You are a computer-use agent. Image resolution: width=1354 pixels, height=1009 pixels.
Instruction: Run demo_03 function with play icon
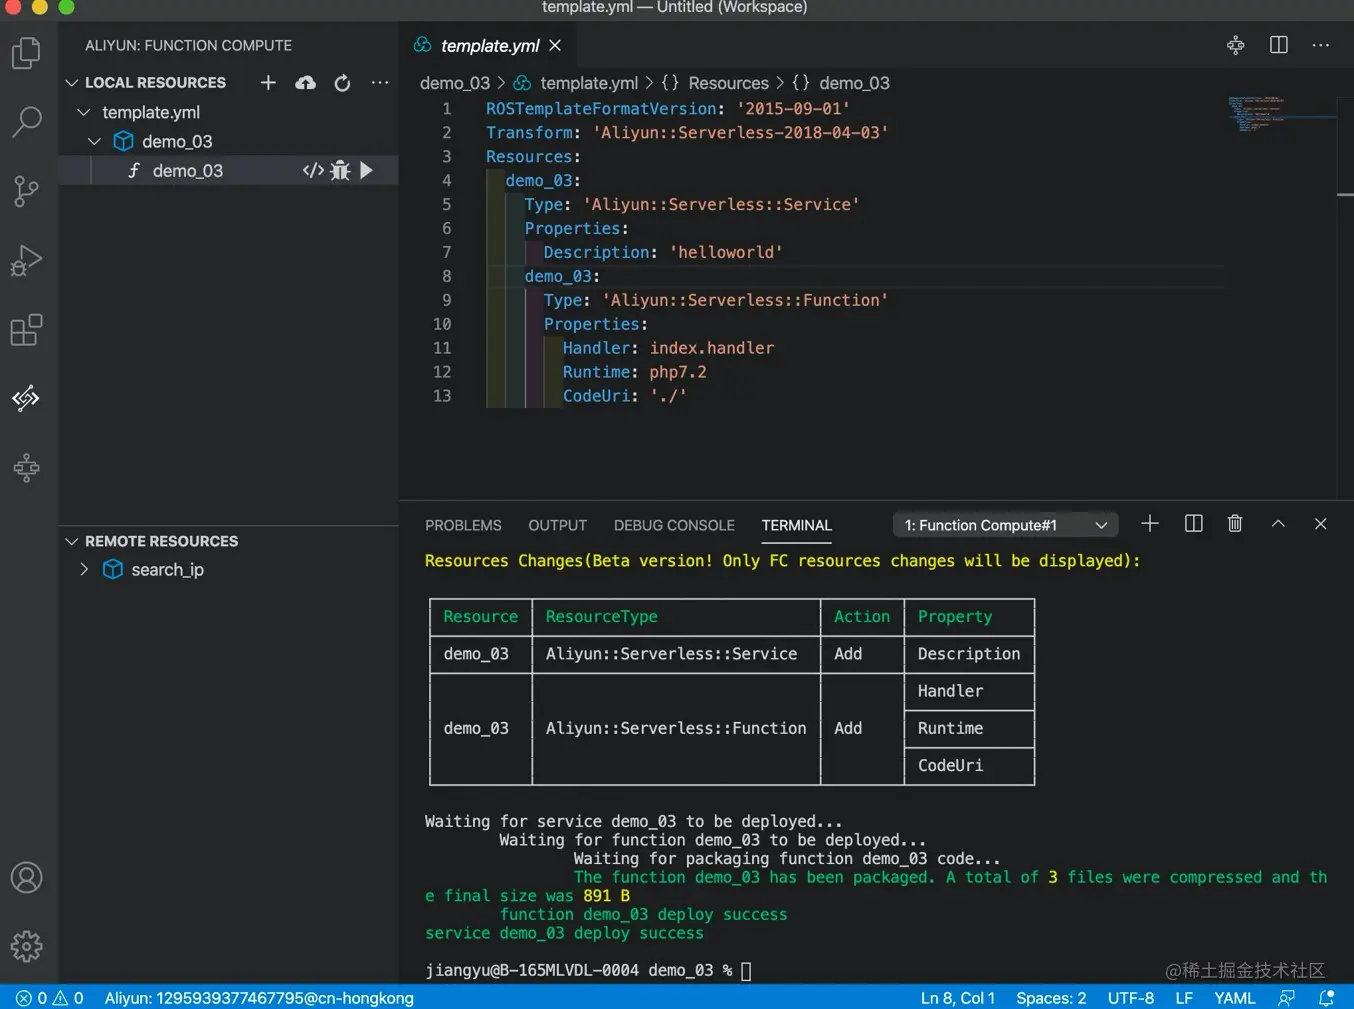[367, 171]
